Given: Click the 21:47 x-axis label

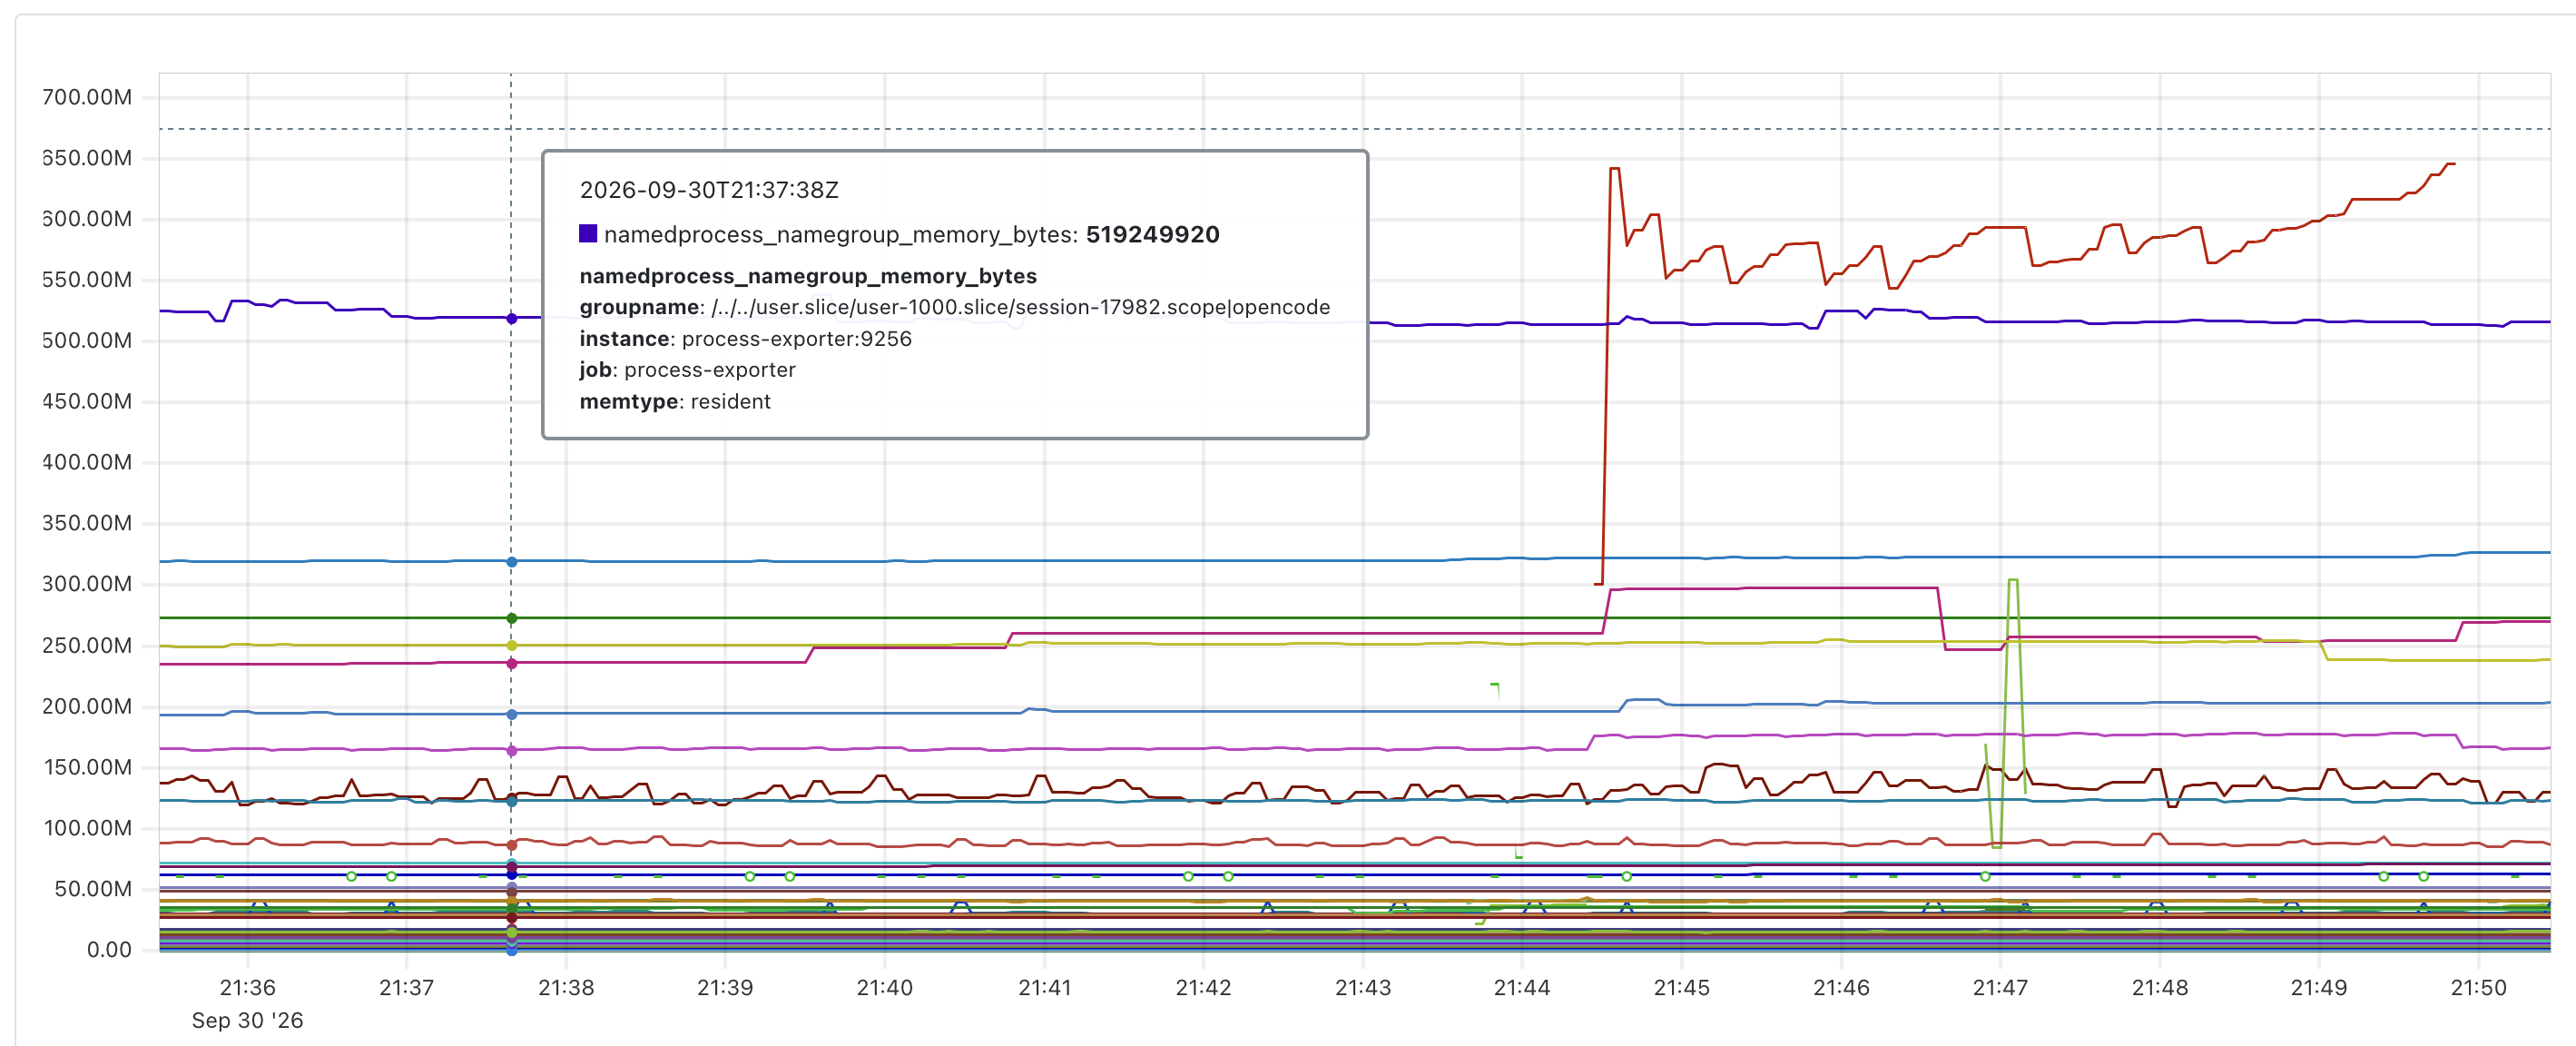Looking at the screenshot, I should tap(1999, 987).
